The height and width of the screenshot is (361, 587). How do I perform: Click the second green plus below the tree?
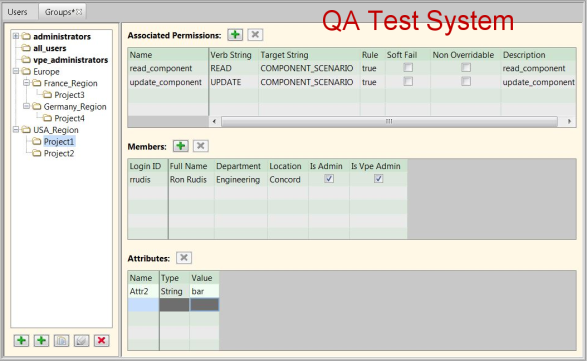41,340
